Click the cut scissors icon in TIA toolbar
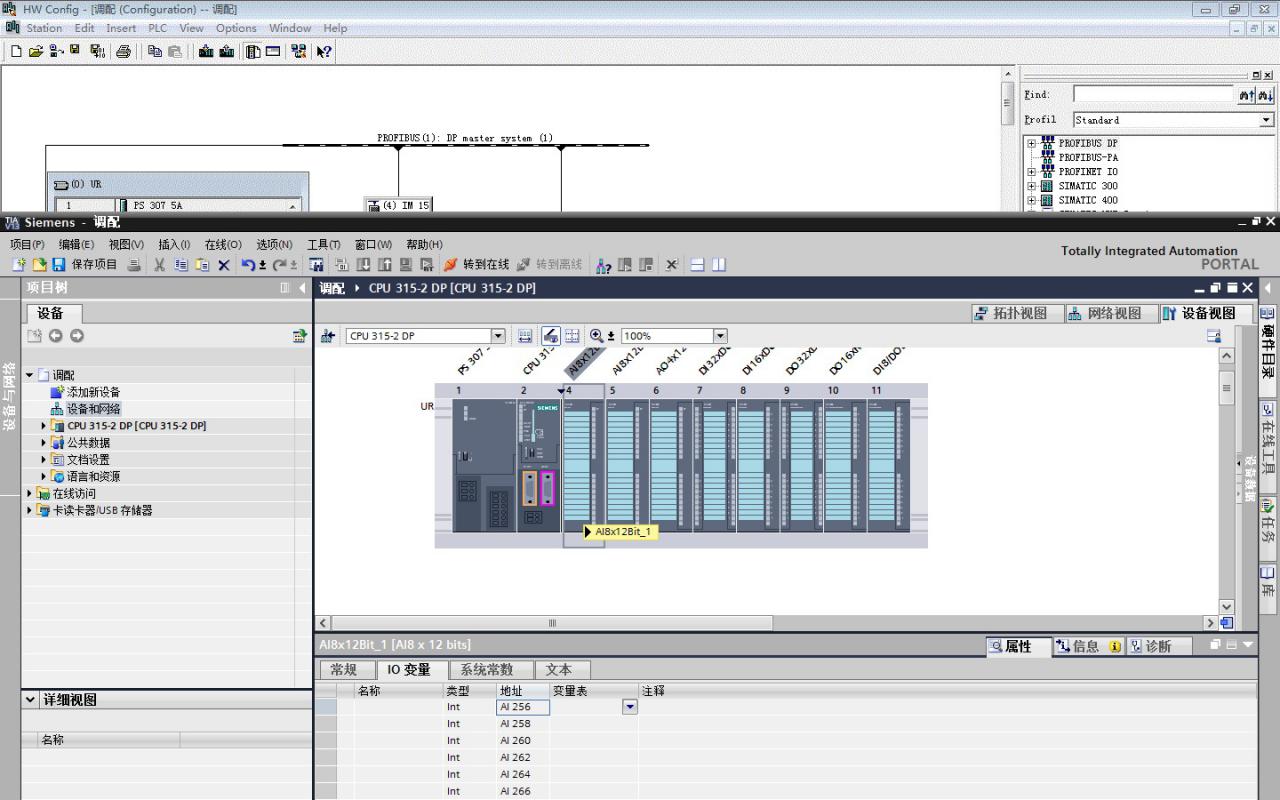The height and width of the screenshot is (800, 1280). tap(160, 265)
